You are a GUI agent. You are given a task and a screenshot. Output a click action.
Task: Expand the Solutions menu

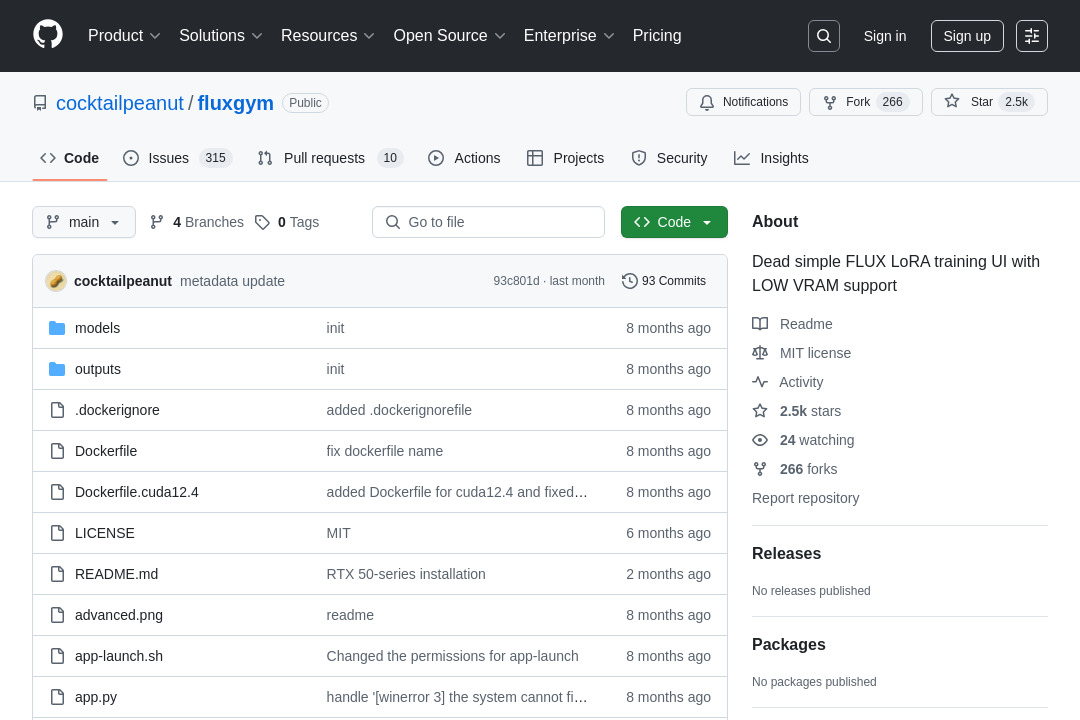pyautogui.click(x=220, y=36)
